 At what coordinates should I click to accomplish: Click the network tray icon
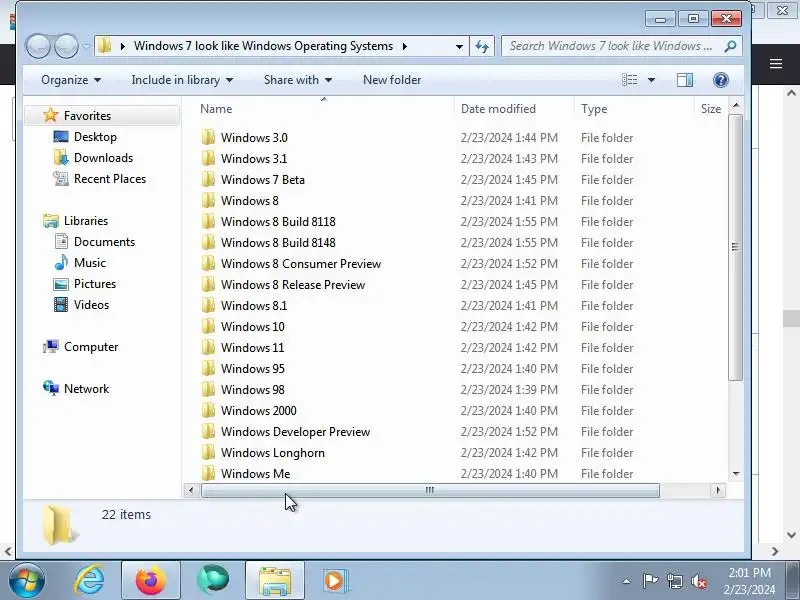(x=674, y=581)
